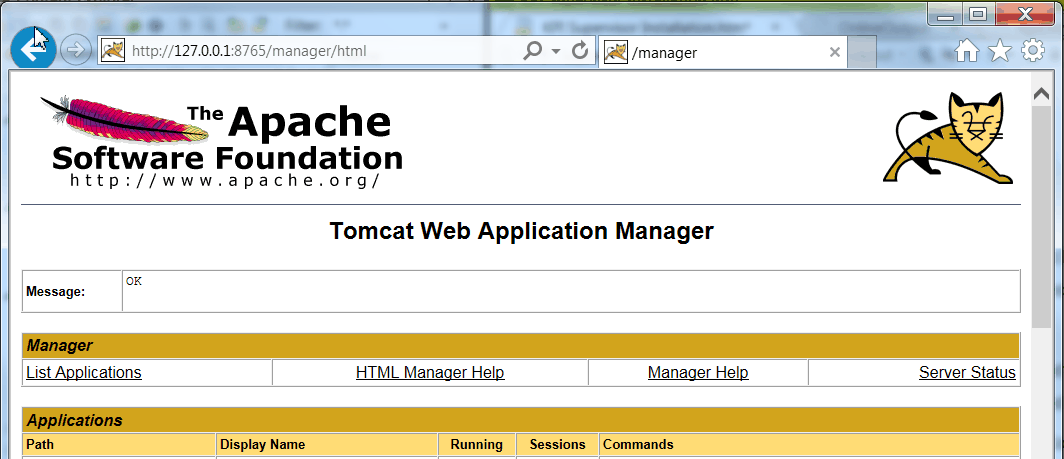Click the Commands column header
The image size is (1064, 459).
(810, 445)
